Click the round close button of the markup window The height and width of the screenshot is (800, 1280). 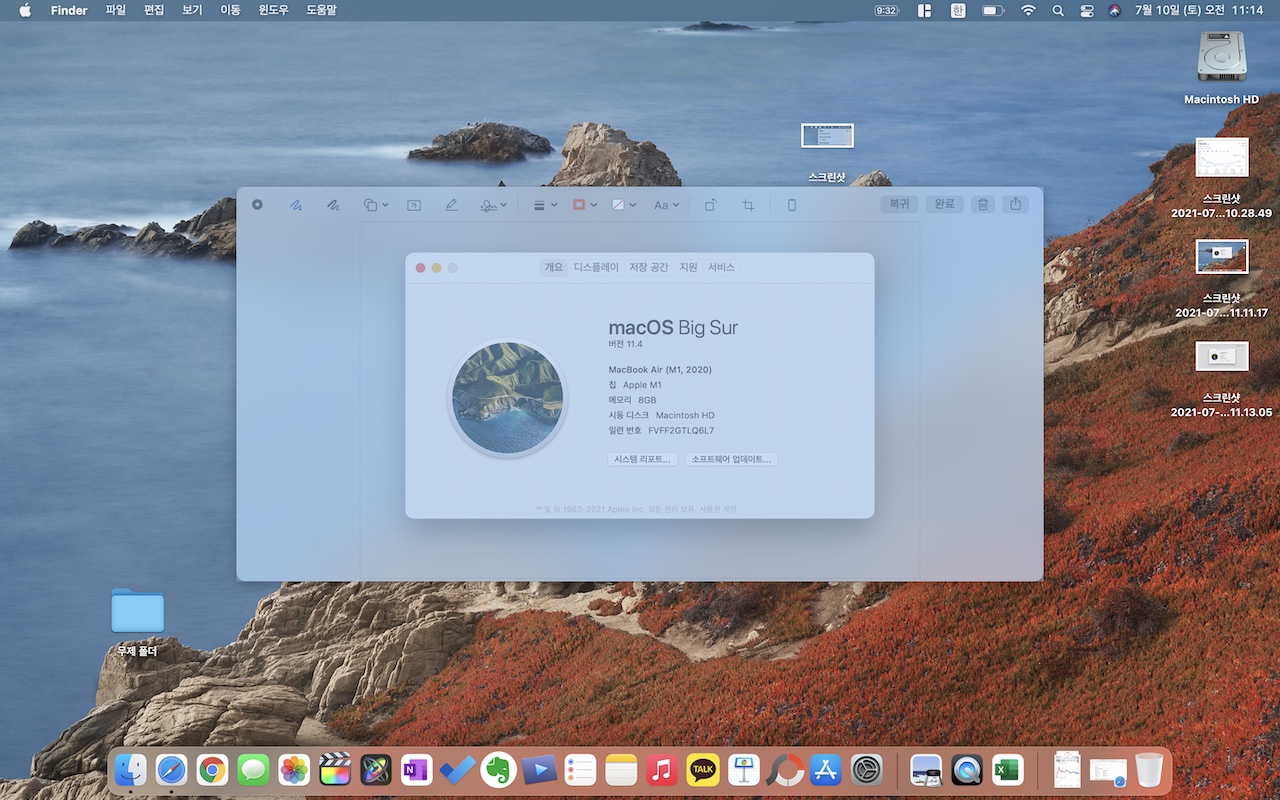[x=257, y=204]
